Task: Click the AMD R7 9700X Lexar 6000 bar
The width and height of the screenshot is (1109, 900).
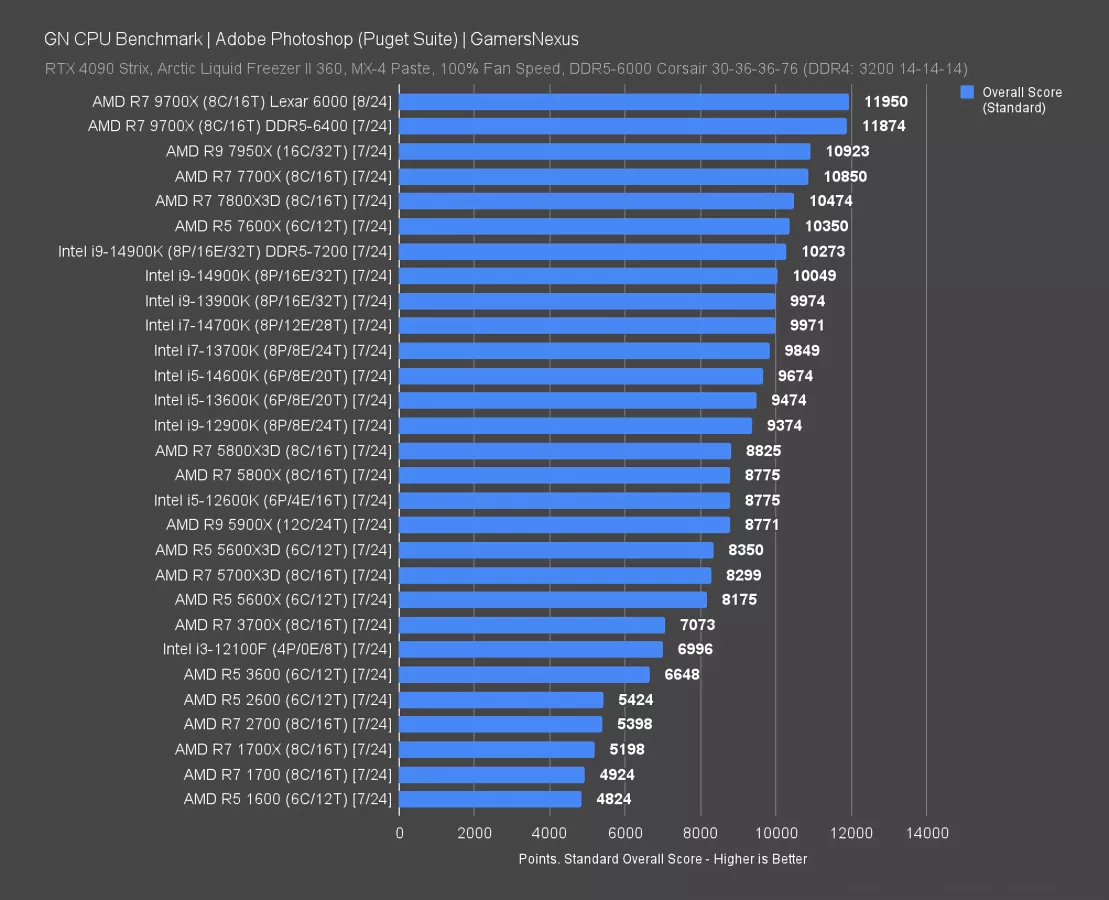Action: (x=624, y=102)
